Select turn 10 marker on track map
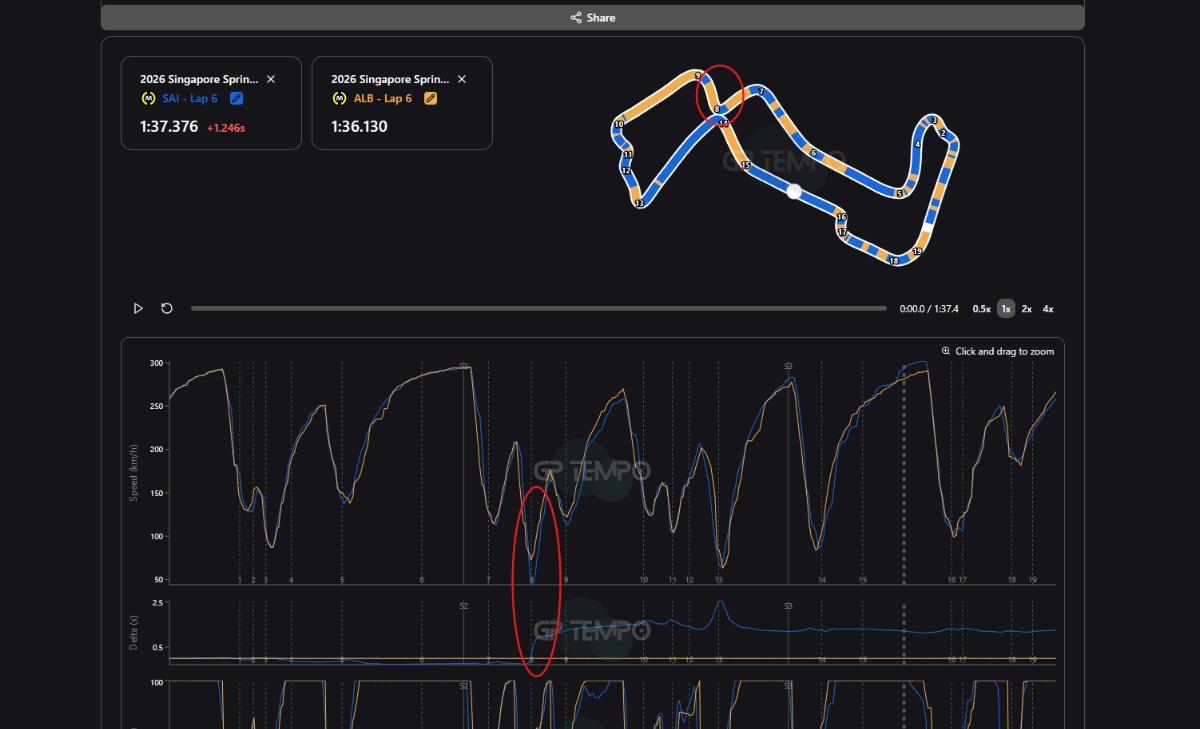 tap(619, 124)
